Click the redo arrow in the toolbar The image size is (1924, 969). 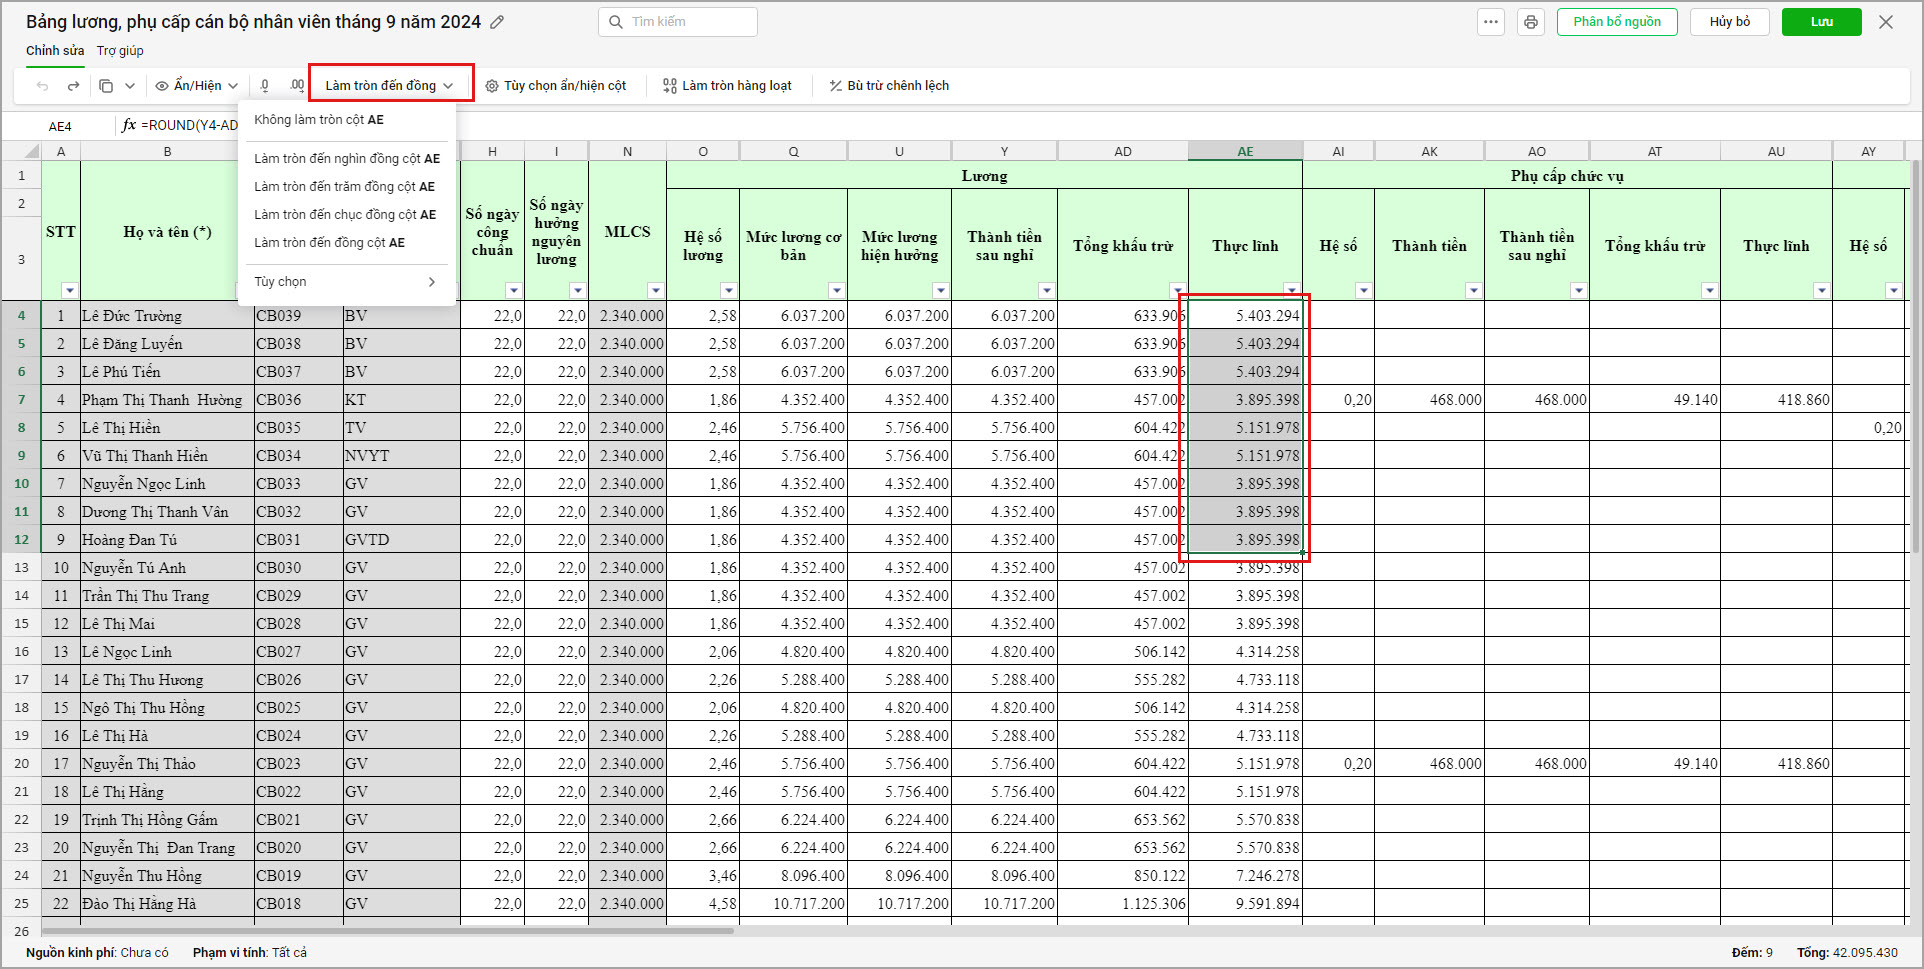(73, 86)
